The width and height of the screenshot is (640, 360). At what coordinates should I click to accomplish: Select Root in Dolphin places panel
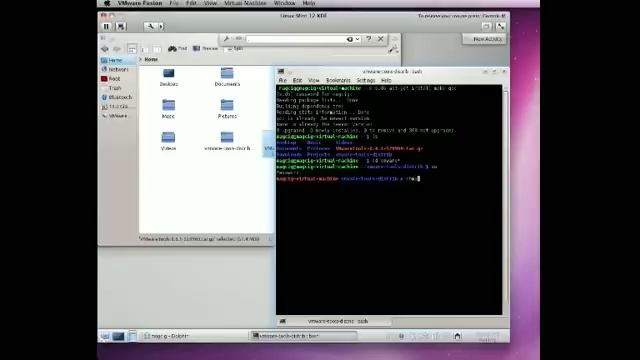pyautogui.click(x=117, y=78)
